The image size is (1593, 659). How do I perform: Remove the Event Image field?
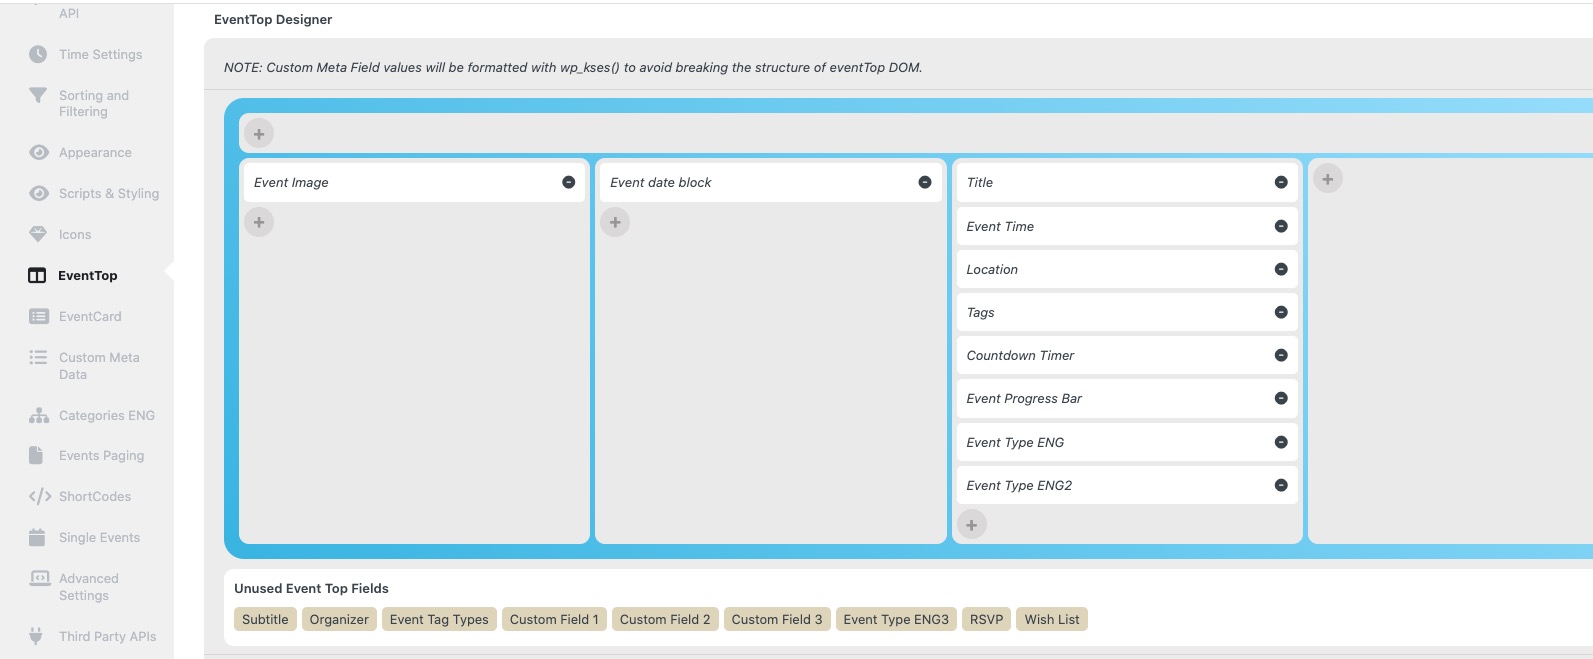568,182
